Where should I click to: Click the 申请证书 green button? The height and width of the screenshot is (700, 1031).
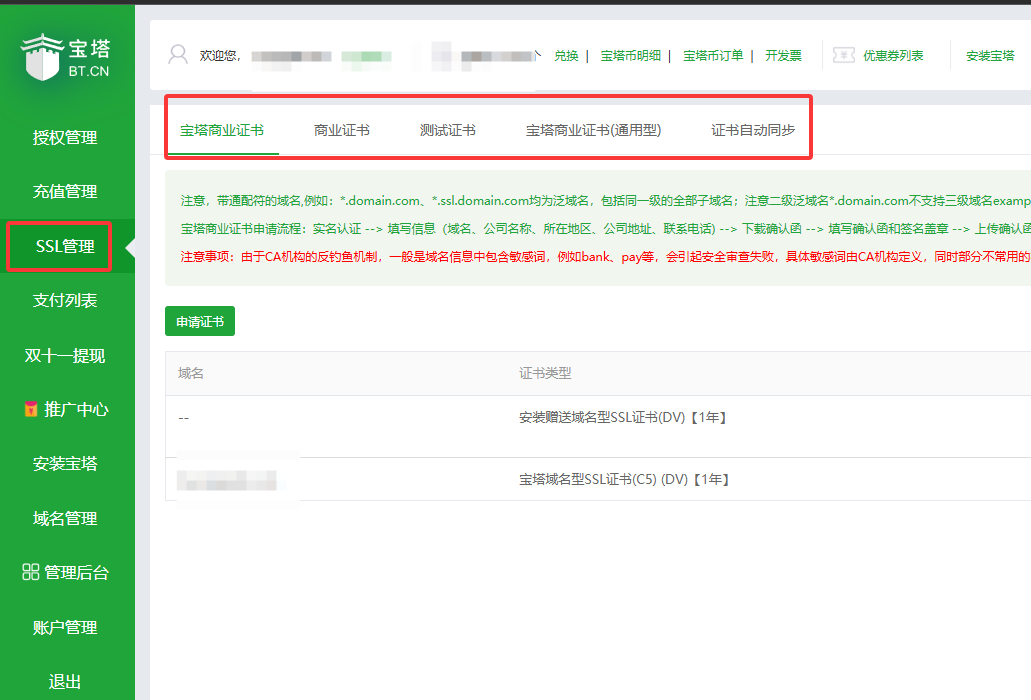[199, 321]
